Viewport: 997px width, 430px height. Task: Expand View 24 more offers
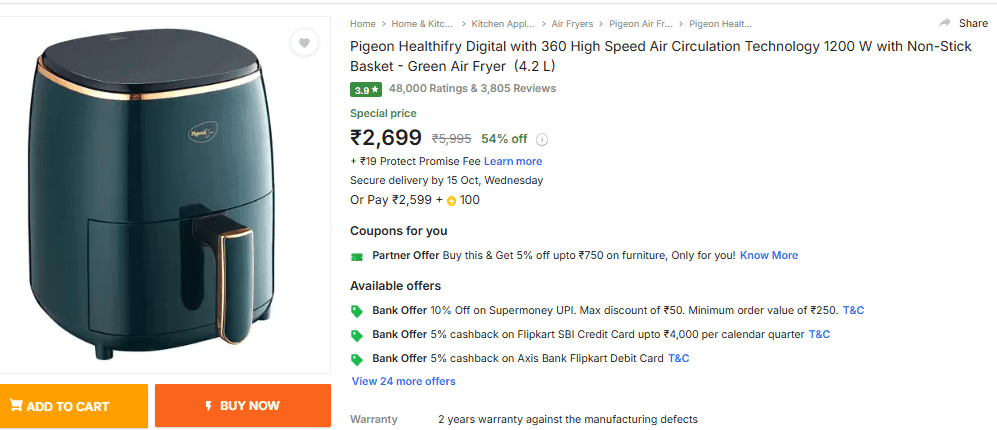pos(403,381)
